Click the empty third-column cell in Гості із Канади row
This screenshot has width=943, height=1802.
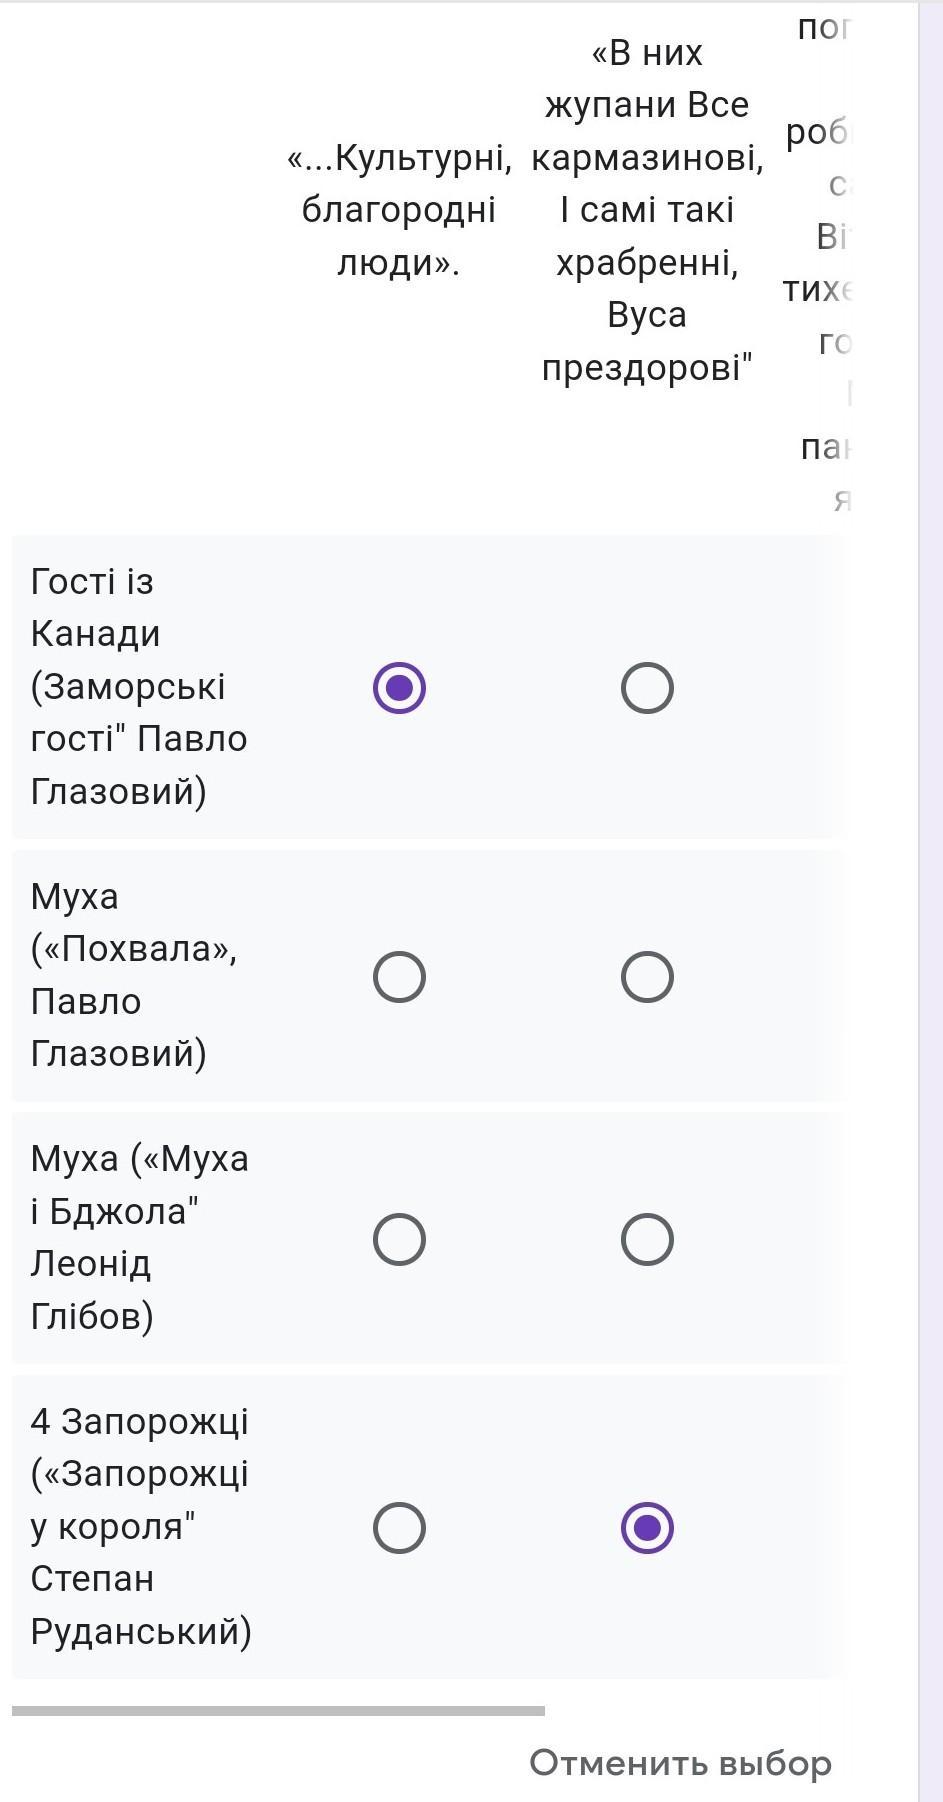click(810, 688)
